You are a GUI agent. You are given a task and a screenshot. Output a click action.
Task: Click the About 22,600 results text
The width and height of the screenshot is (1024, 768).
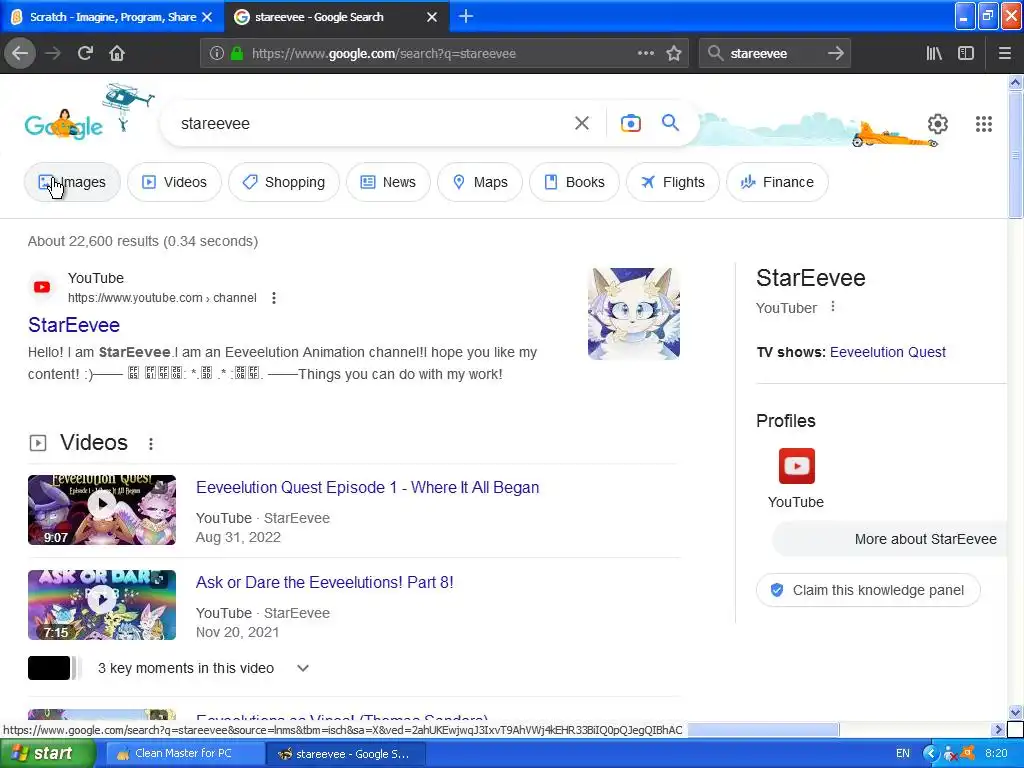[143, 241]
